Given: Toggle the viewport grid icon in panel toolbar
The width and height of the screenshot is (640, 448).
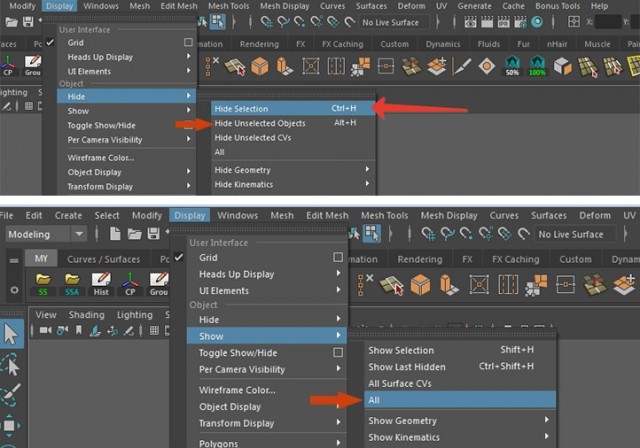Looking at the screenshot, I should click(x=154, y=330).
